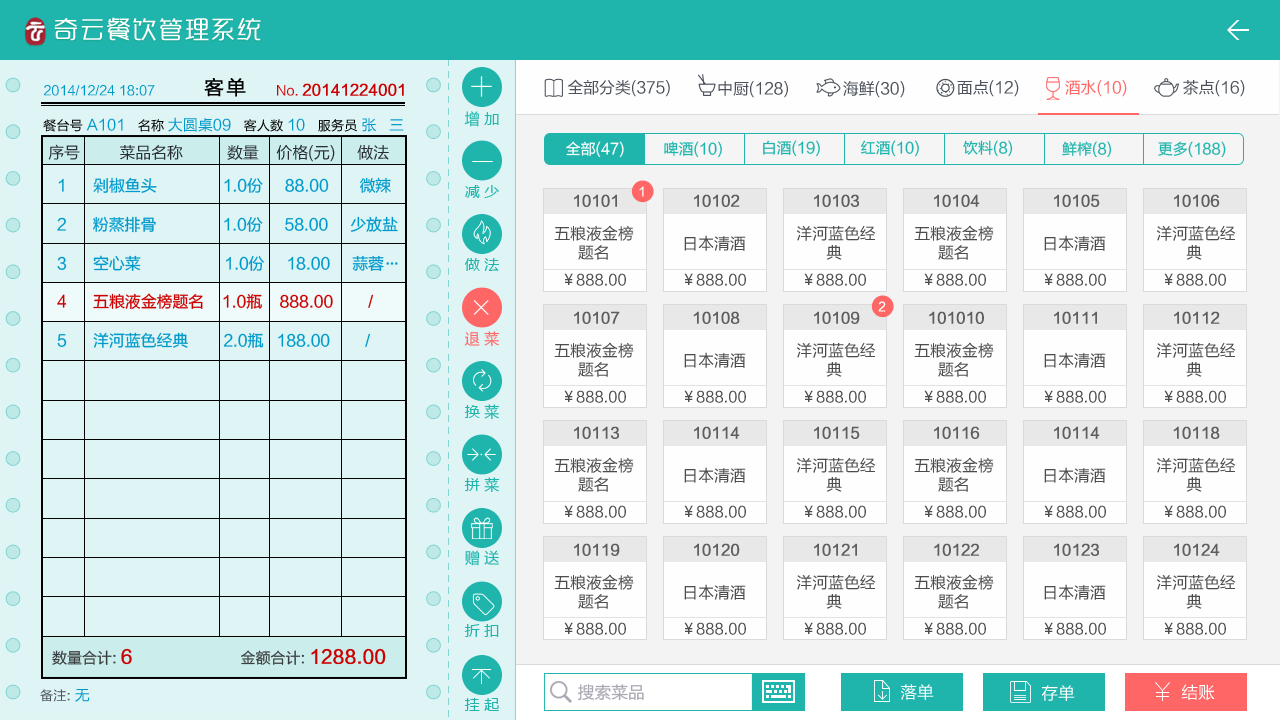Click the 备注 remark value 无
The height and width of the screenshot is (720, 1280).
pos(82,695)
